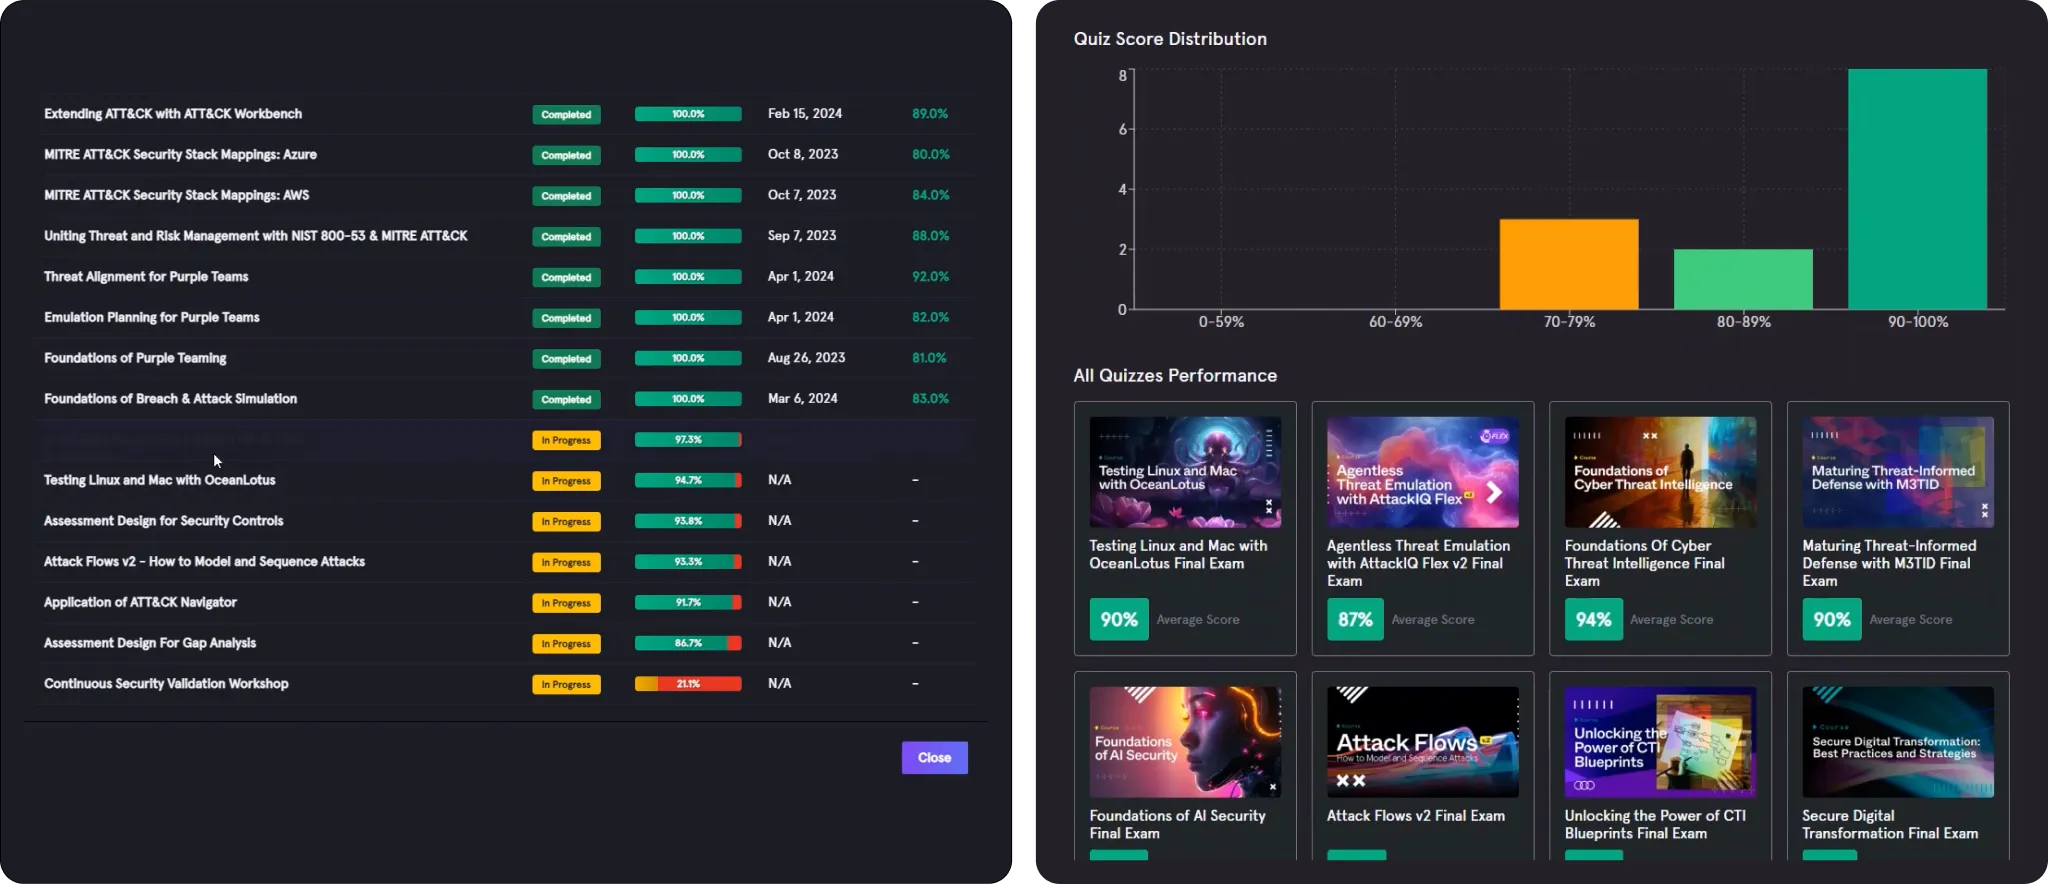Open the Secure Digital Transformation thumbnail
2048x884 pixels.
pos(1897,742)
